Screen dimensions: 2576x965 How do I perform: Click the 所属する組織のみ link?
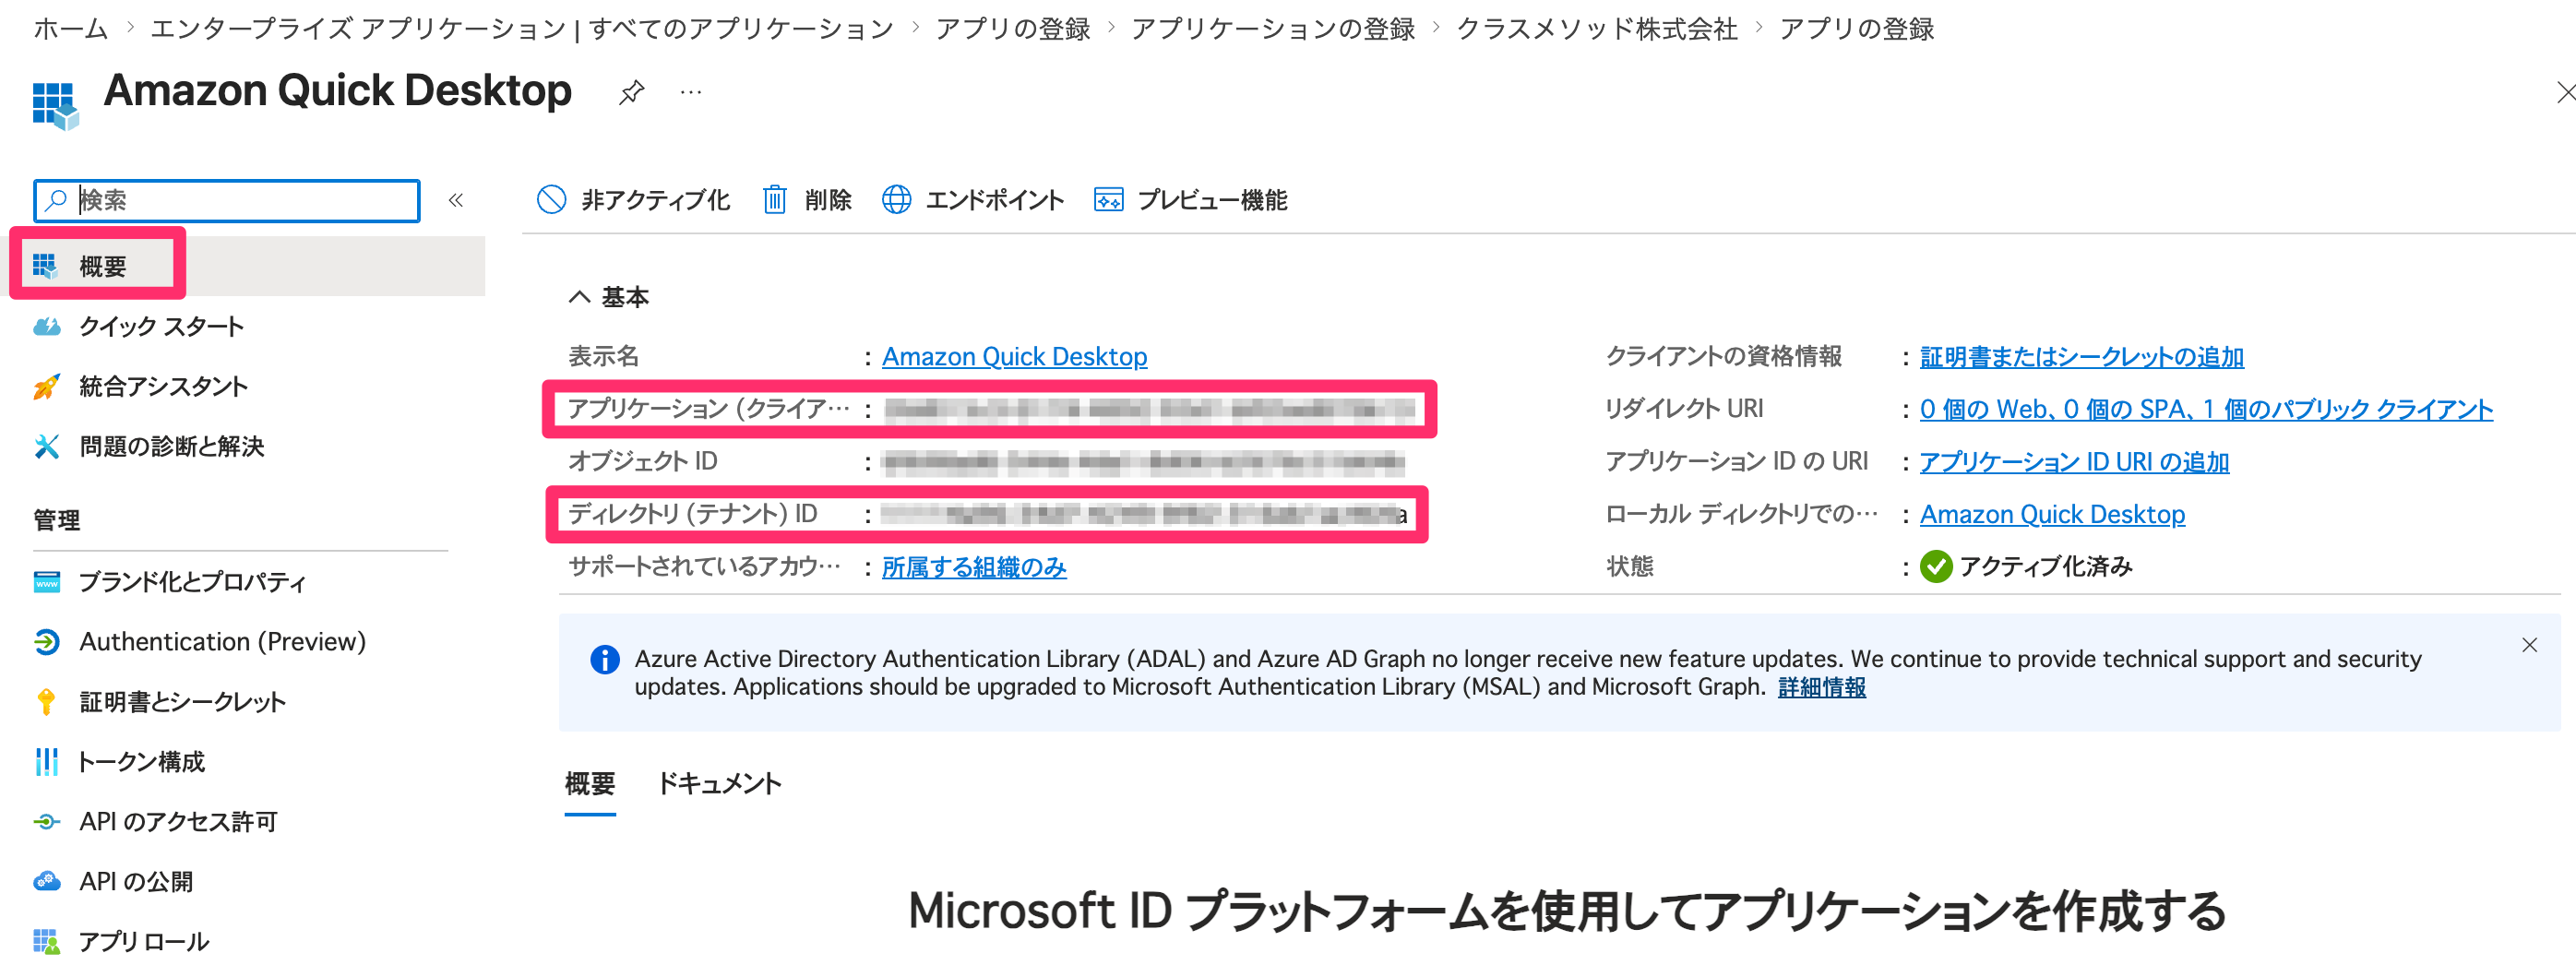[974, 567]
